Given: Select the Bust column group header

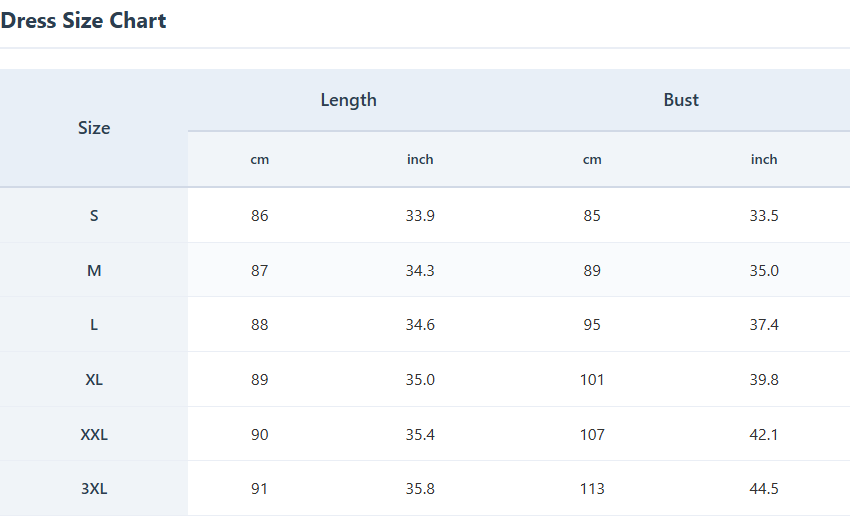Looking at the screenshot, I should click(681, 100).
